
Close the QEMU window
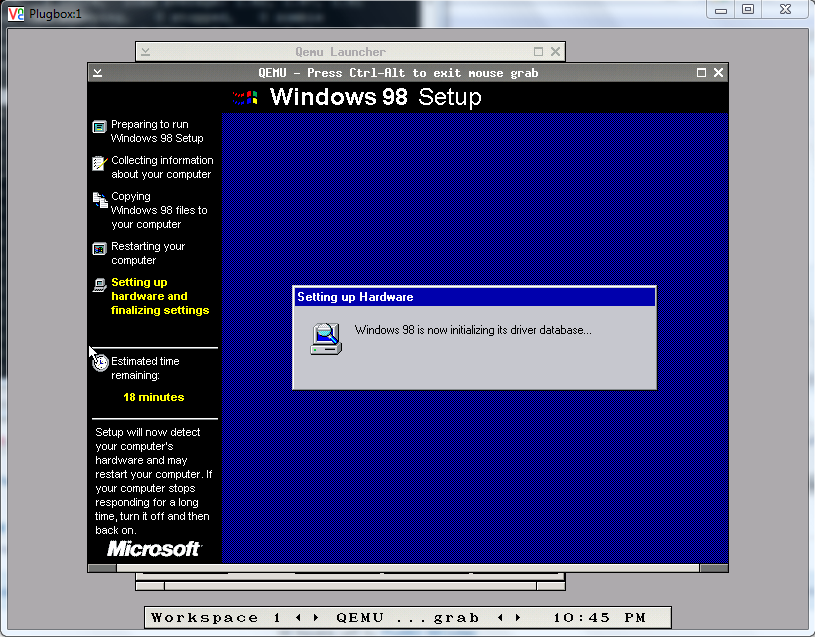[718, 73]
